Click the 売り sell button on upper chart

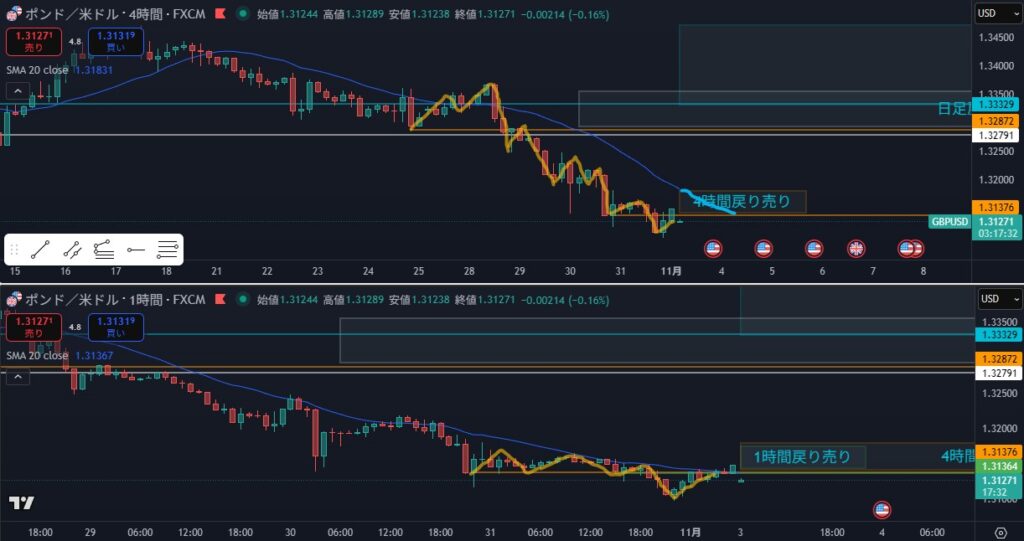pyautogui.click(x=34, y=41)
